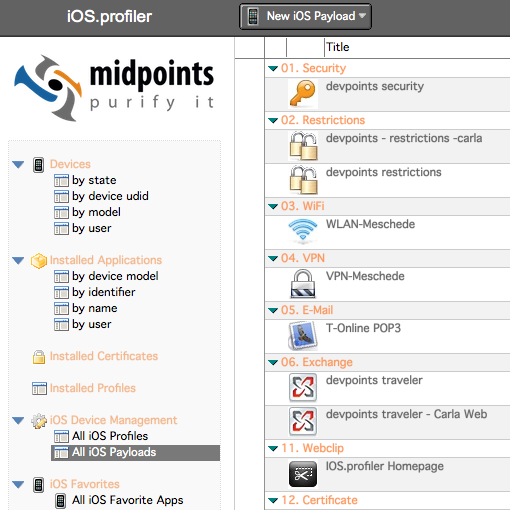Screen dimensions: 510x510
Task: Collapse the iOS Device Management section
Action: click(18, 421)
